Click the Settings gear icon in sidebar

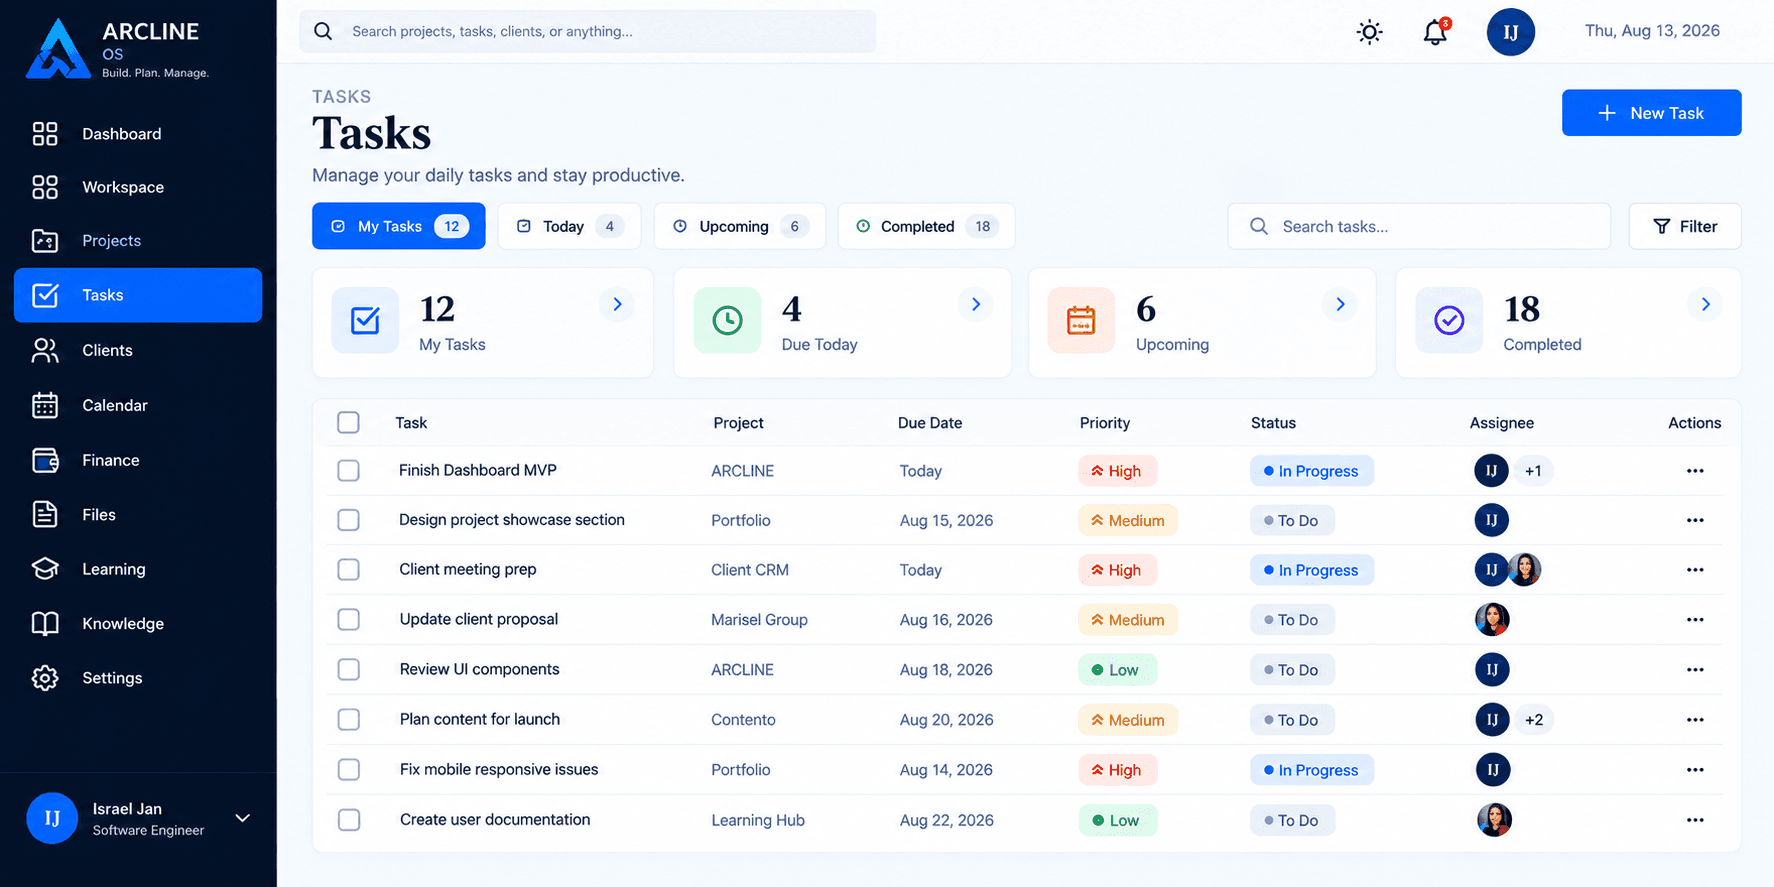[x=45, y=678]
